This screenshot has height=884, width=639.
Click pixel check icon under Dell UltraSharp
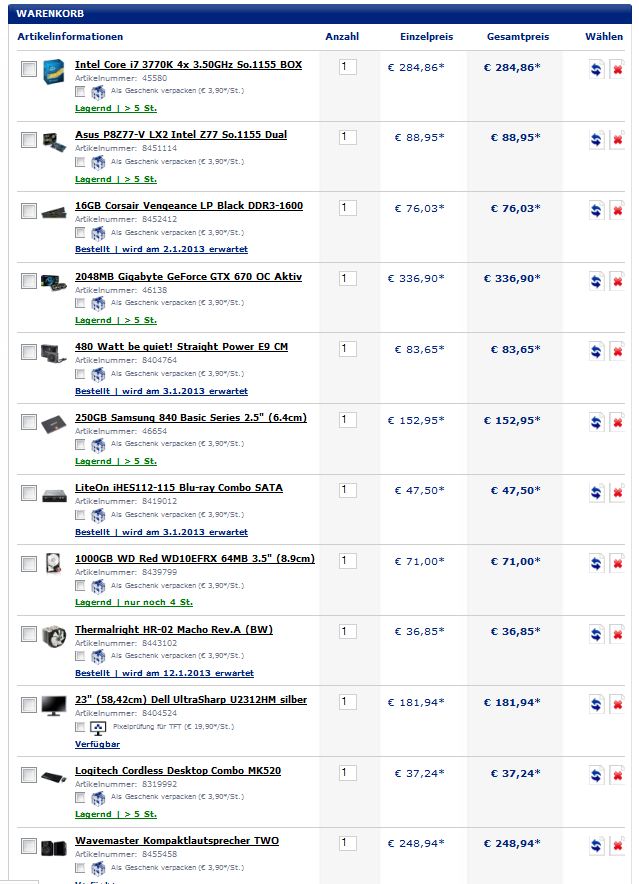click(x=98, y=728)
